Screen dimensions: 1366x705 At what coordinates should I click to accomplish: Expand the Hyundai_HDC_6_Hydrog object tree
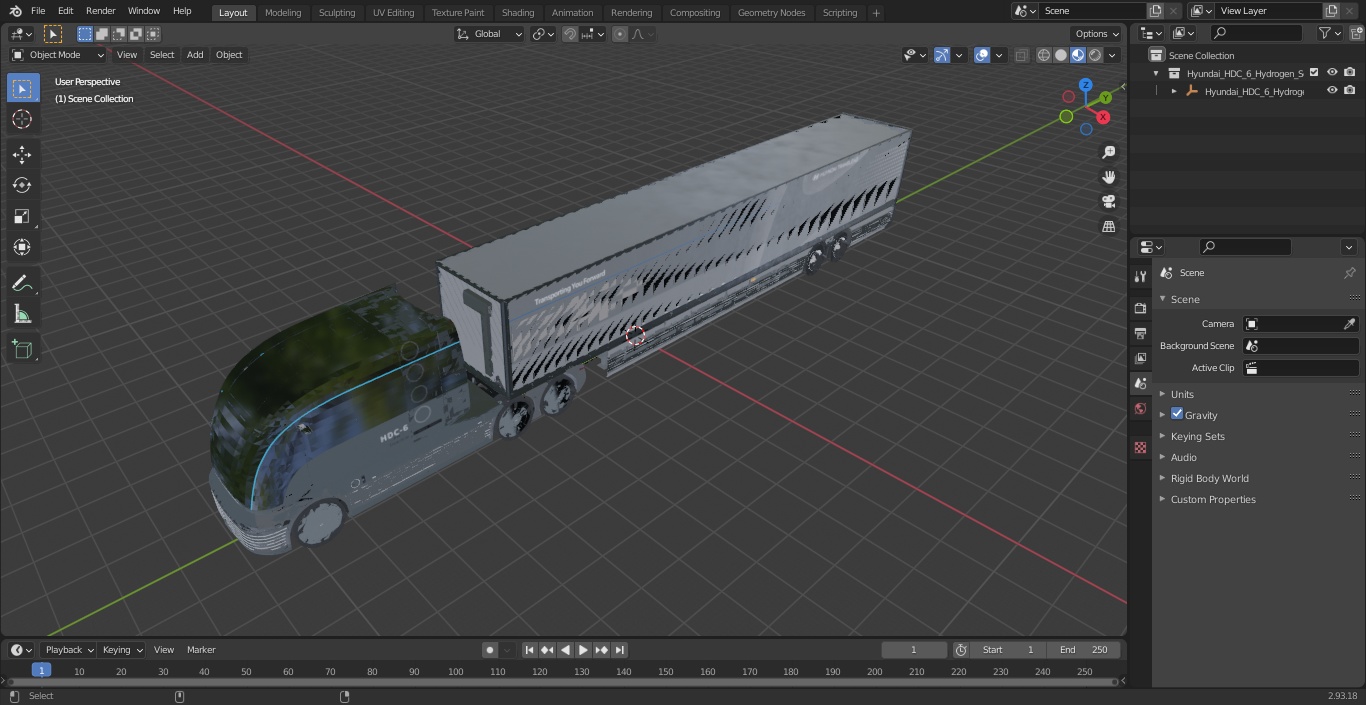[1174, 91]
